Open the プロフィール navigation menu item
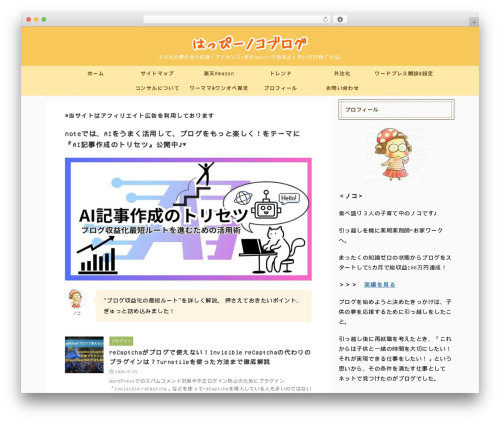This screenshot has width=500, height=423. pyautogui.click(x=280, y=88)
